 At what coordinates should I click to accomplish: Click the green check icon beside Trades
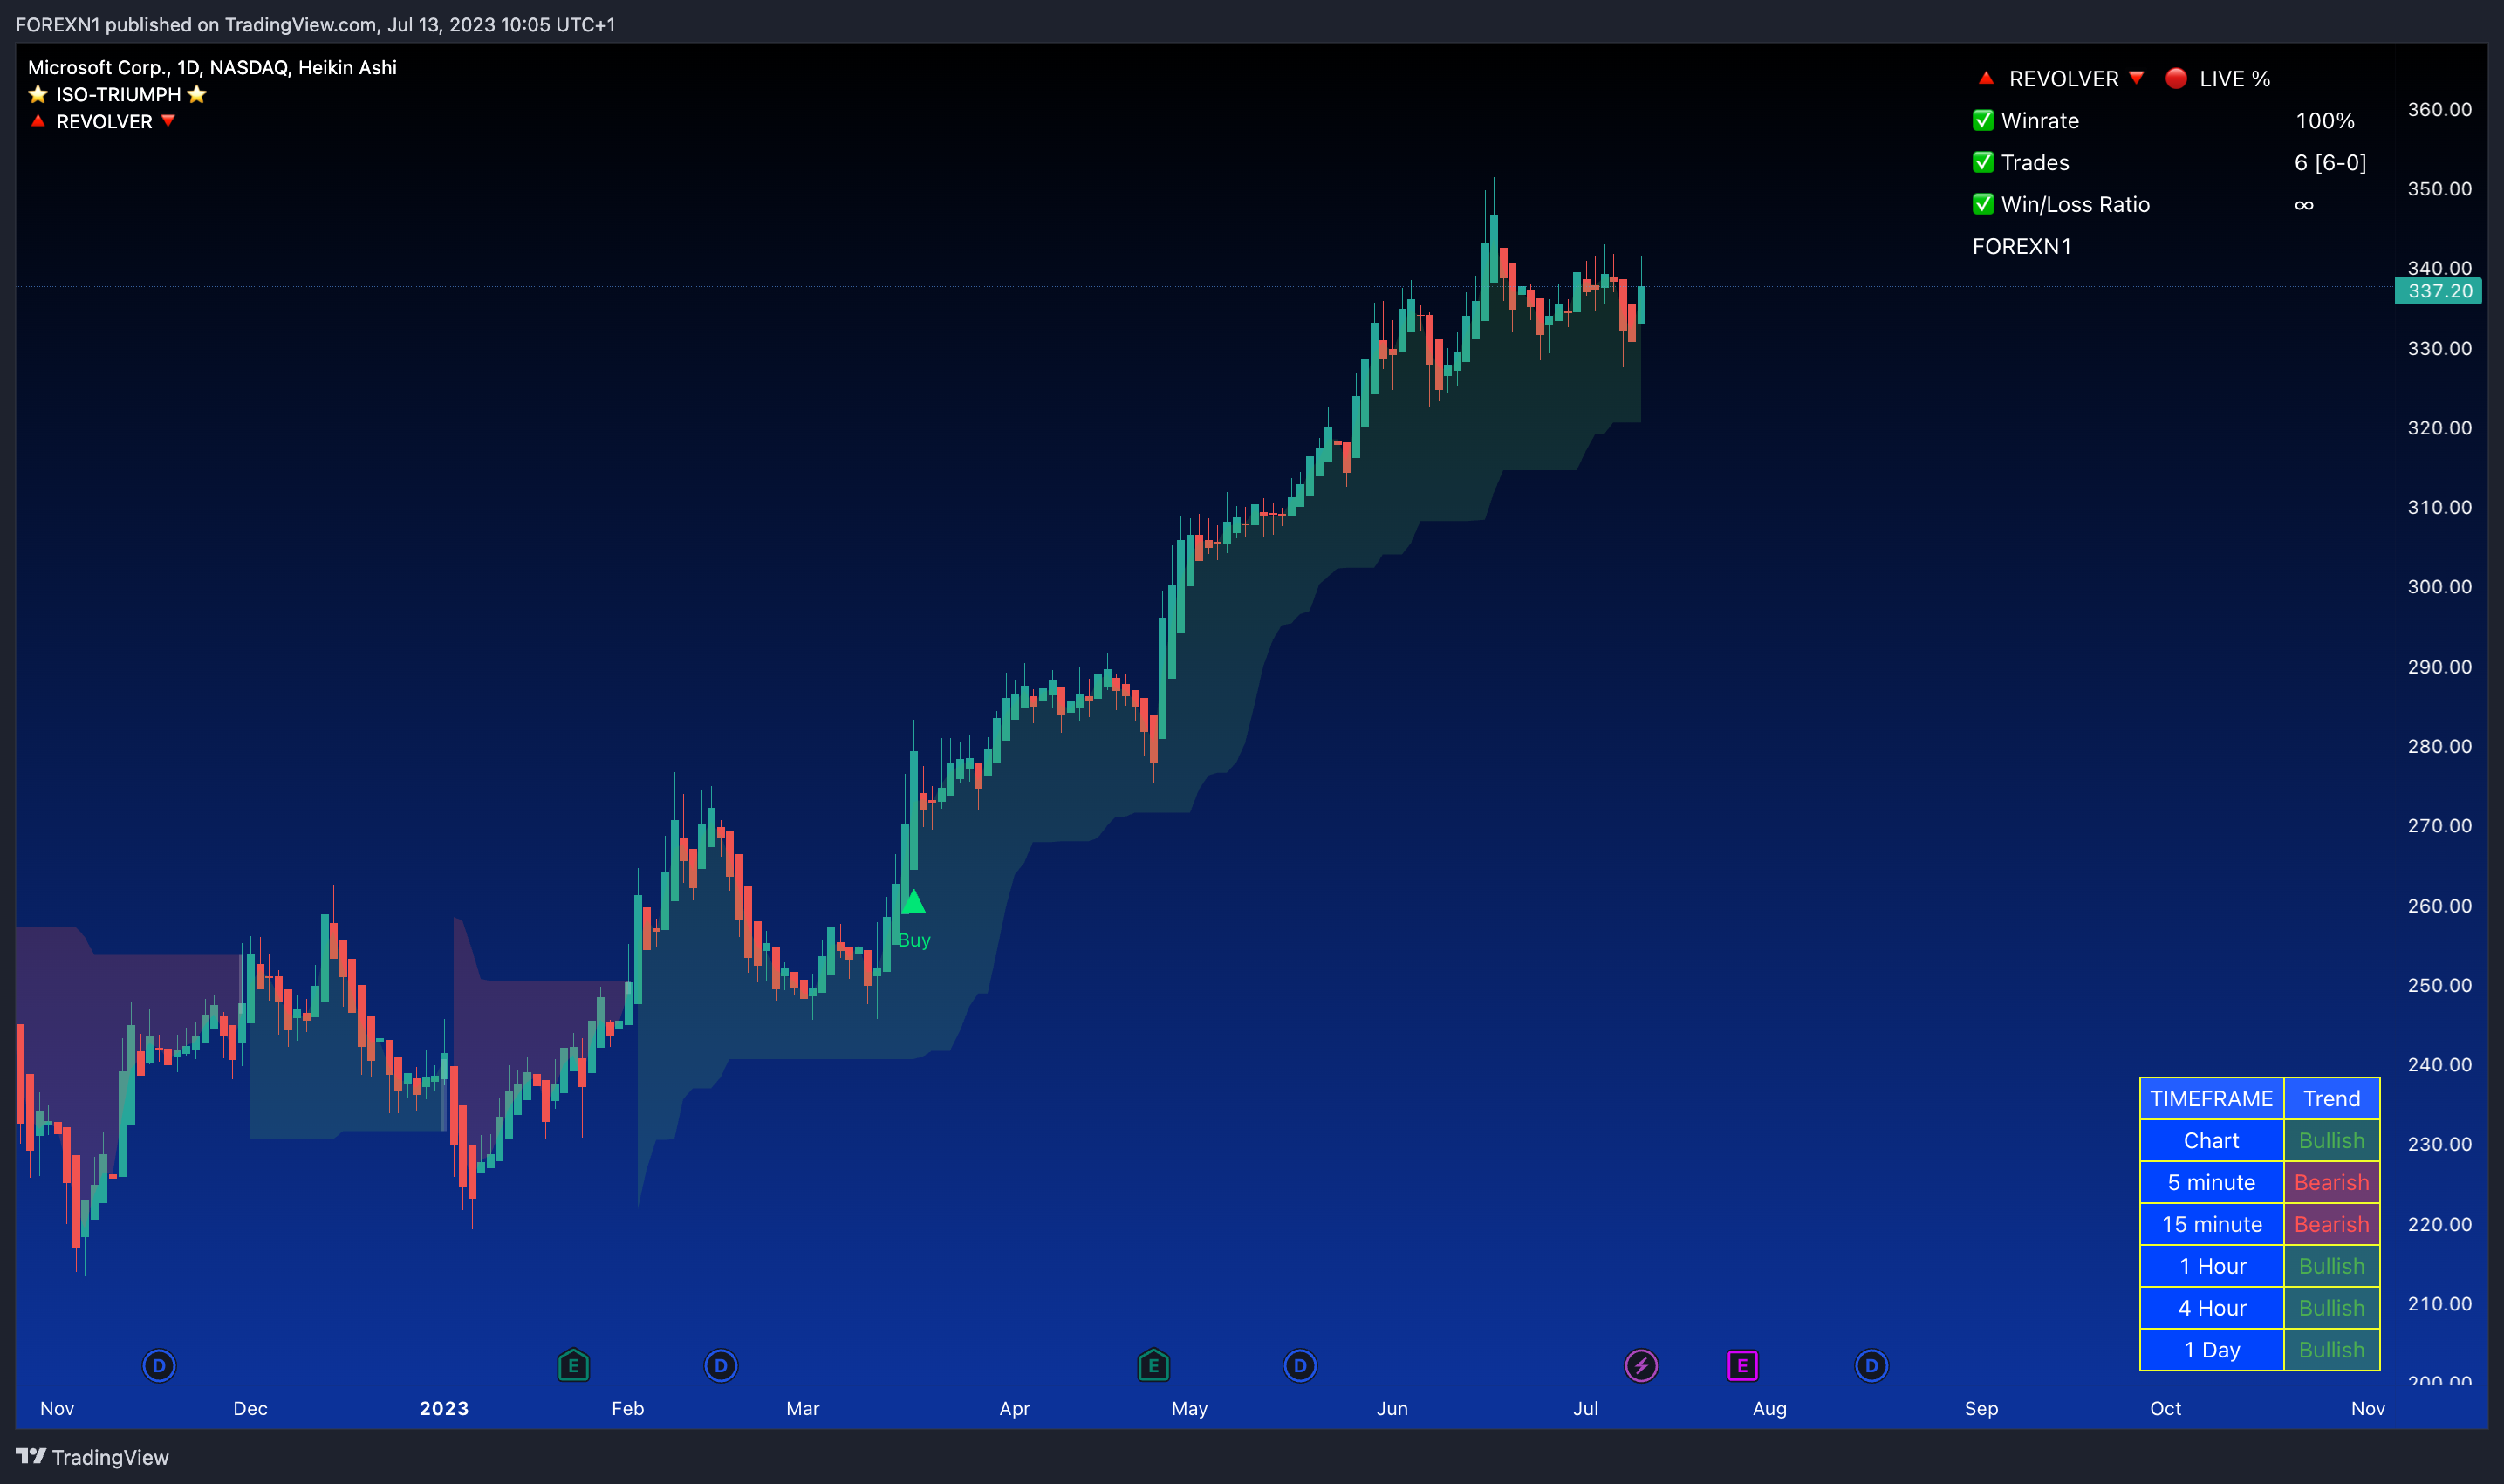point(1983,162)
